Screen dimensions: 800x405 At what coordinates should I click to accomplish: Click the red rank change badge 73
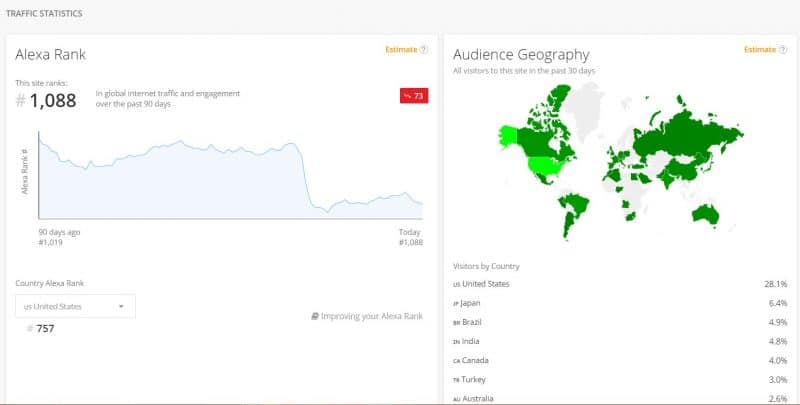click(414, 95)
